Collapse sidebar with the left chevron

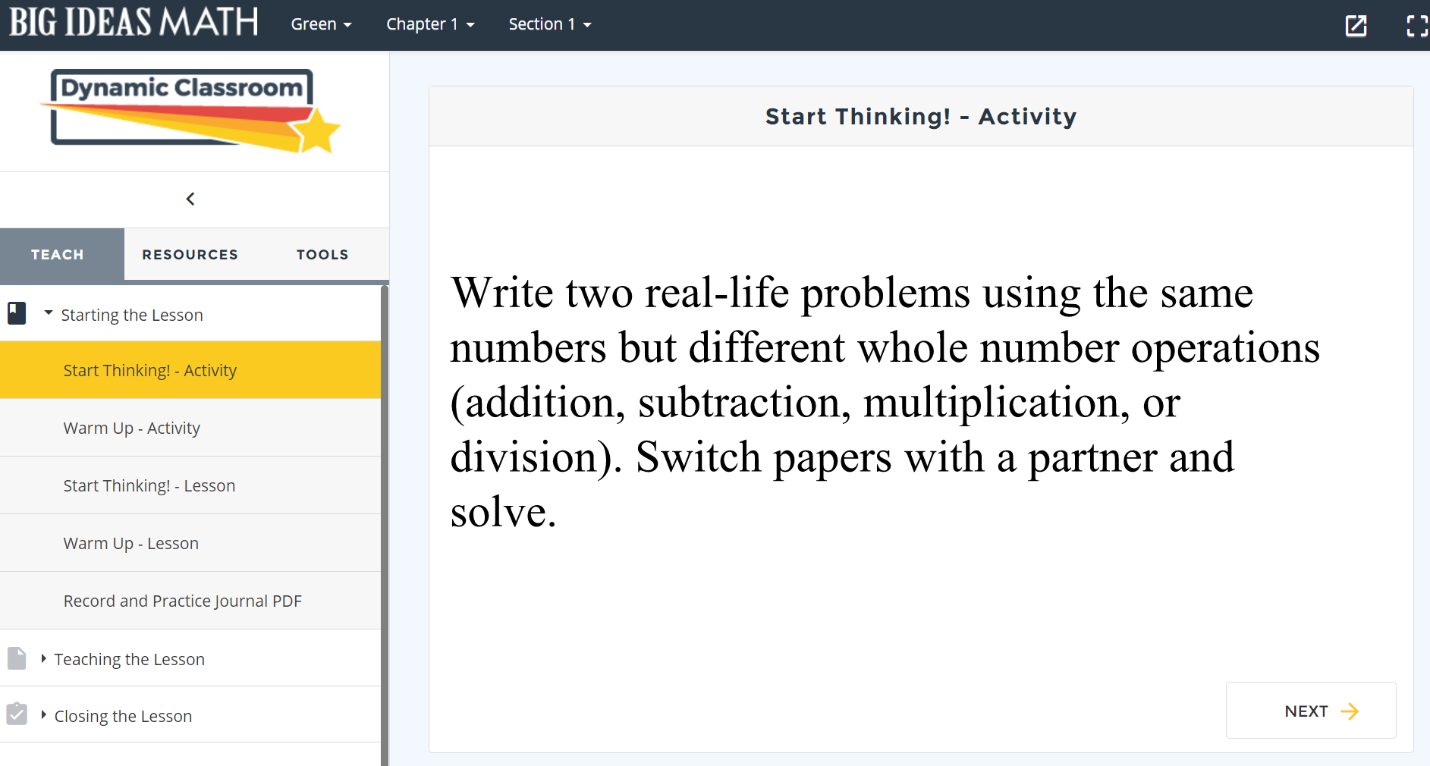[190, 199]
